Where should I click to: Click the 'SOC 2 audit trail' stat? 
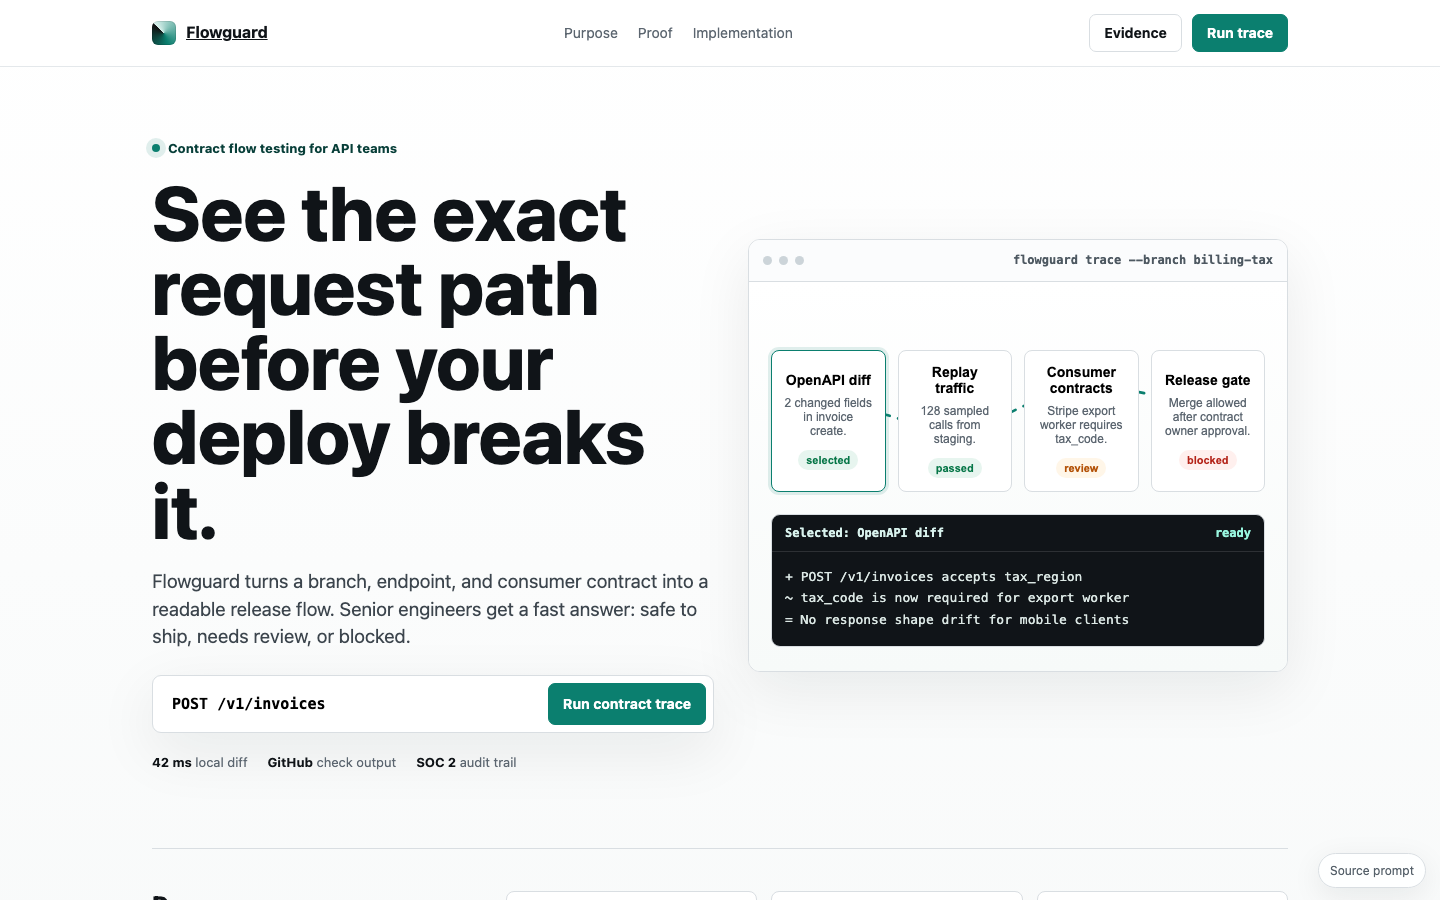tap(466, 762)
